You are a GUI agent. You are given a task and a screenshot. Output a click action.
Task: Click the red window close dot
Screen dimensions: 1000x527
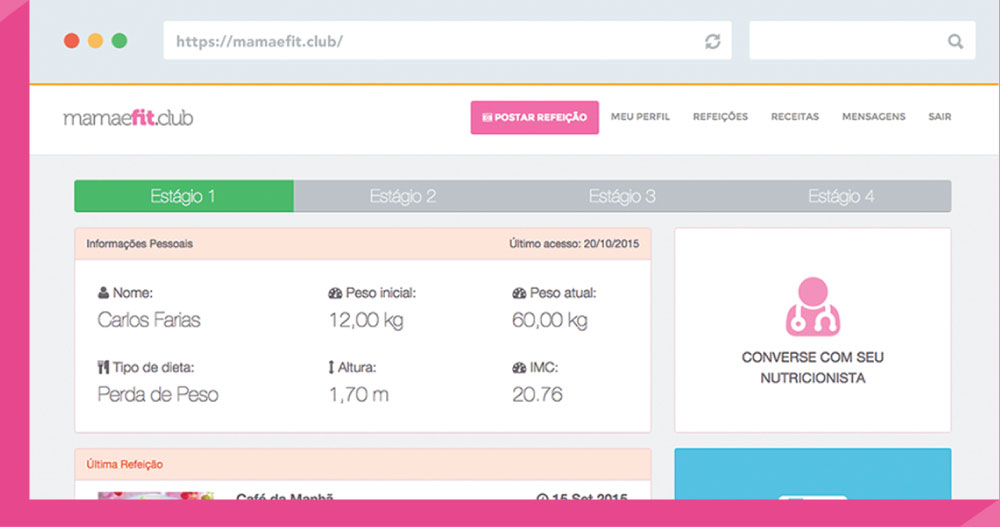point(71,41)
